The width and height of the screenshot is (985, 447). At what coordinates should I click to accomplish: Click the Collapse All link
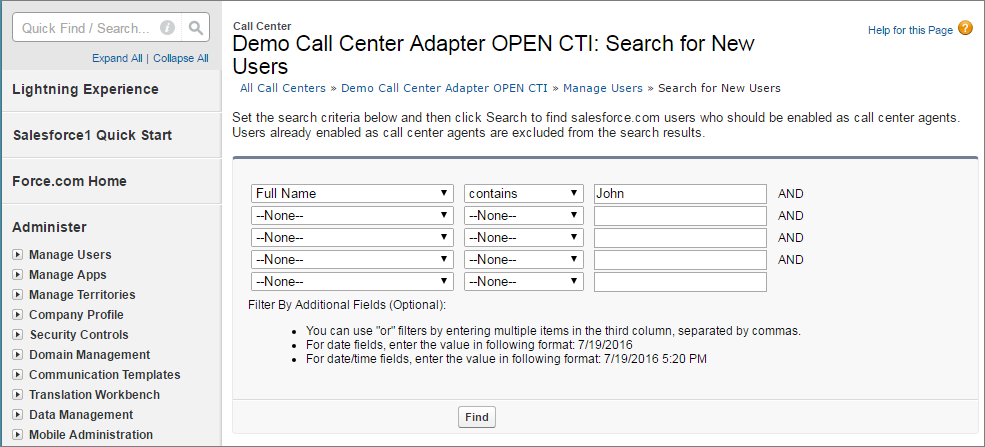point(181,58)
